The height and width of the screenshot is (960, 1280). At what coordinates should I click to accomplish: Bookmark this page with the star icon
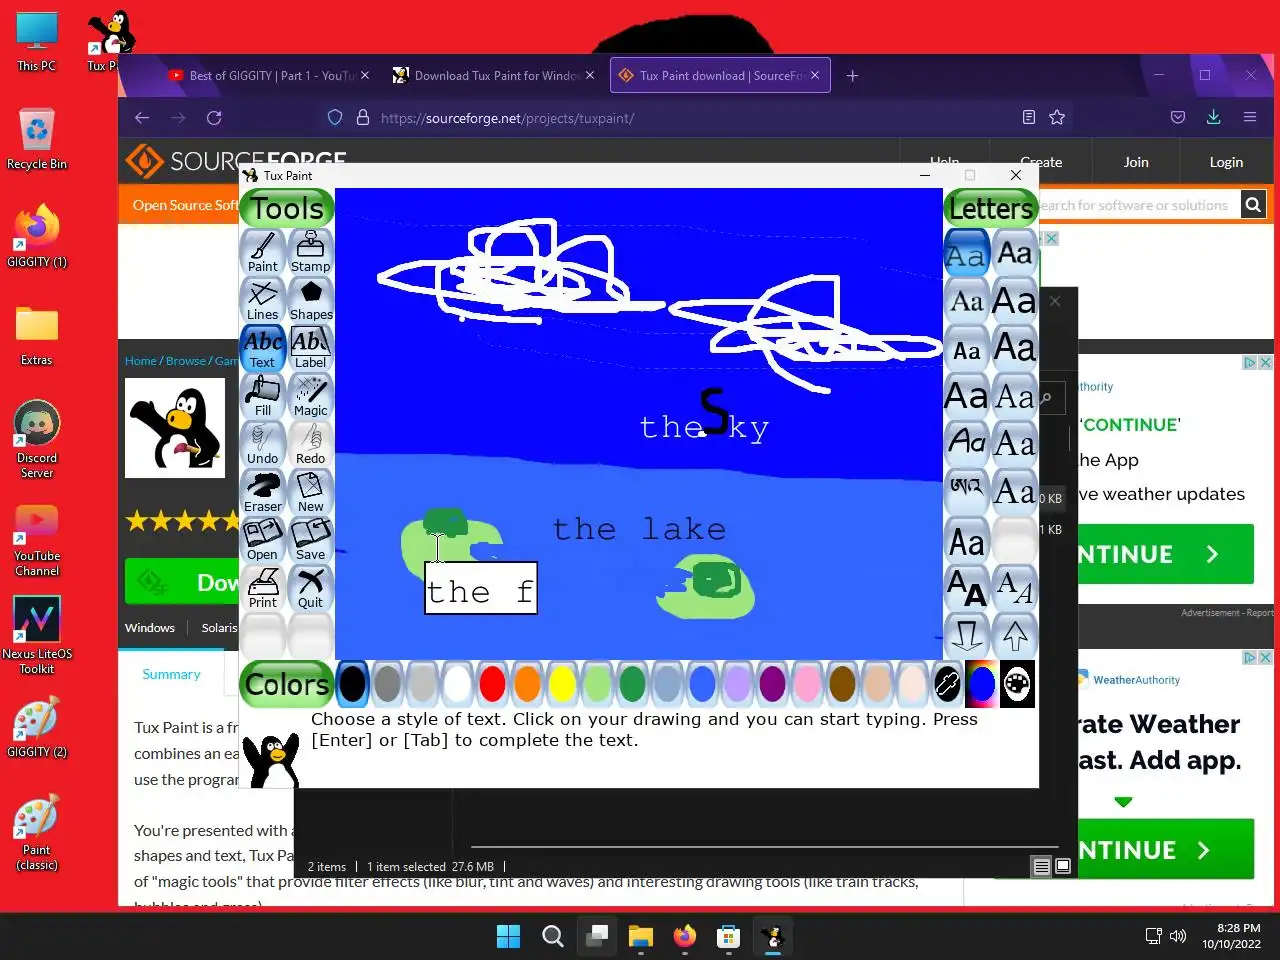tap(1057, 118)
